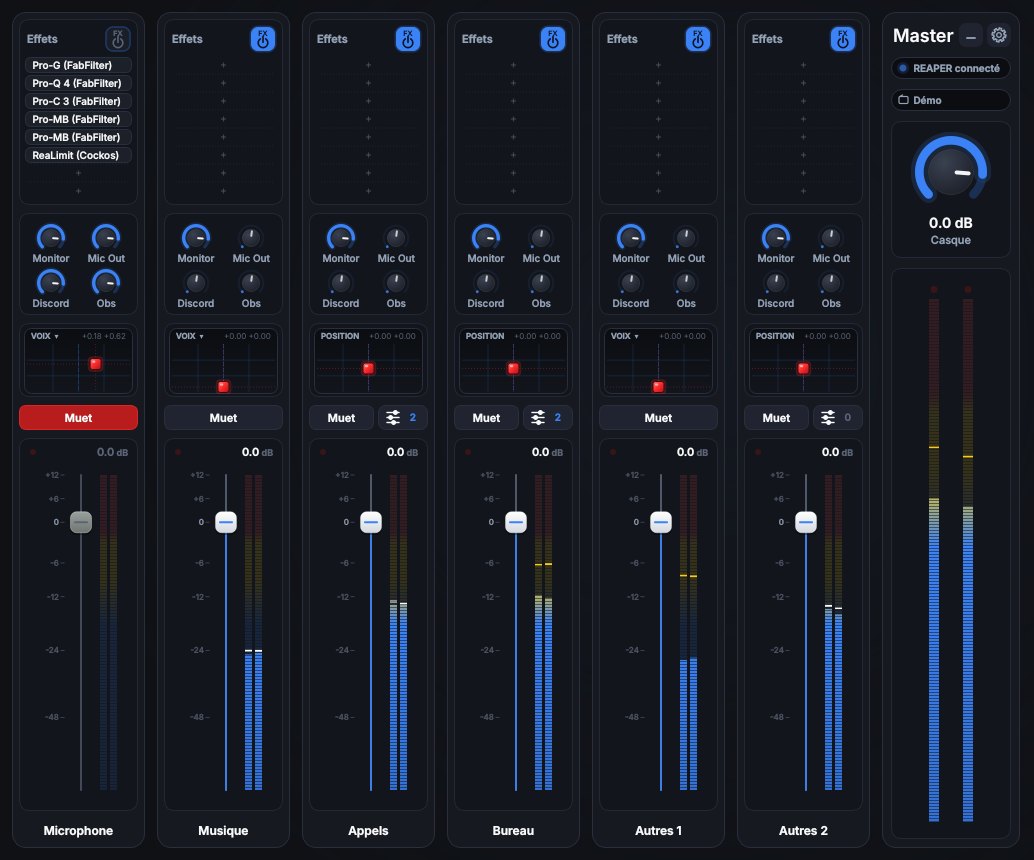Add effect in first empty Microphone slot
Viewport: 1034px width, 860px height.
coord(78,173)
